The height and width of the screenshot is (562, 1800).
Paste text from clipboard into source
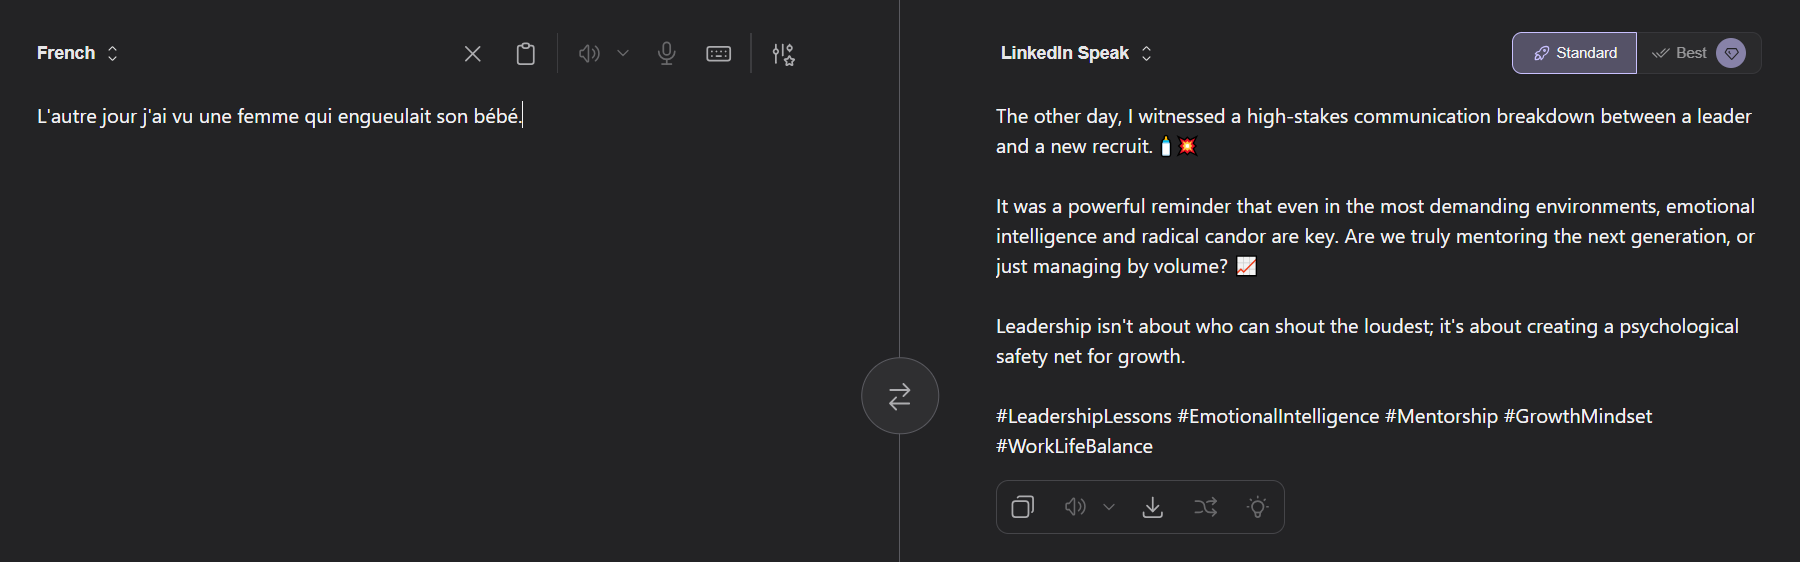click(x=525, y=54)
